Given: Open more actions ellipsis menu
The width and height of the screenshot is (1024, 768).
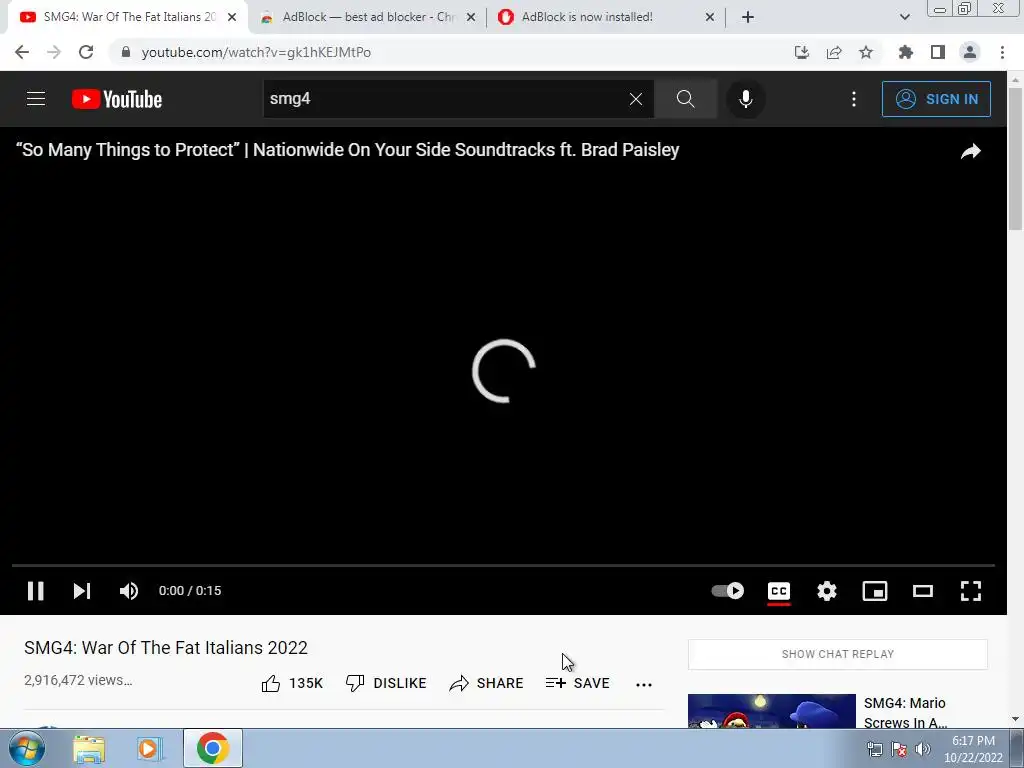Looking at the screenshot, I should click(644, 684).
